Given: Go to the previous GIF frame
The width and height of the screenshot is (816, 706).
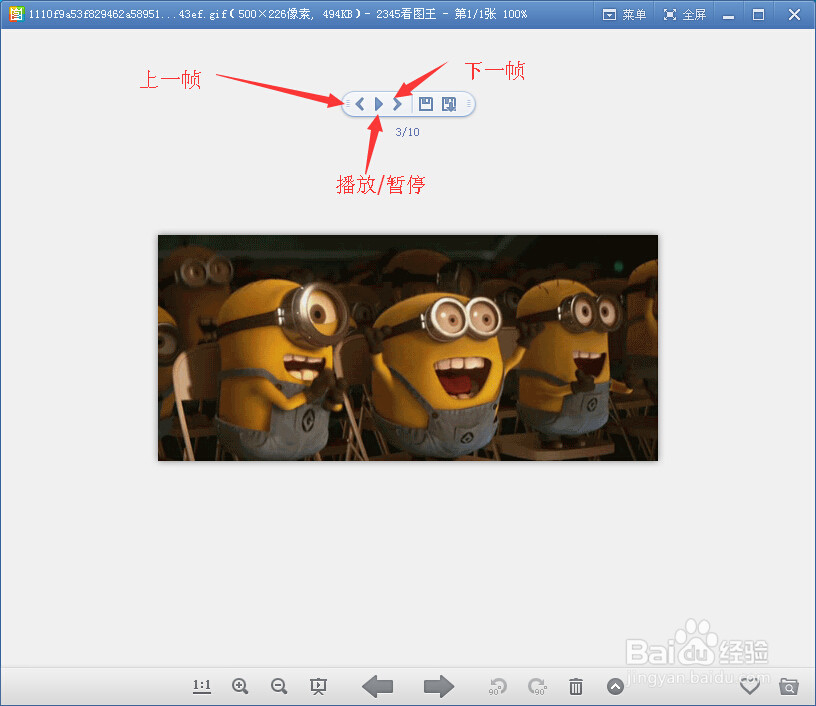Looking at the screenshot, I should coord(360,104).
